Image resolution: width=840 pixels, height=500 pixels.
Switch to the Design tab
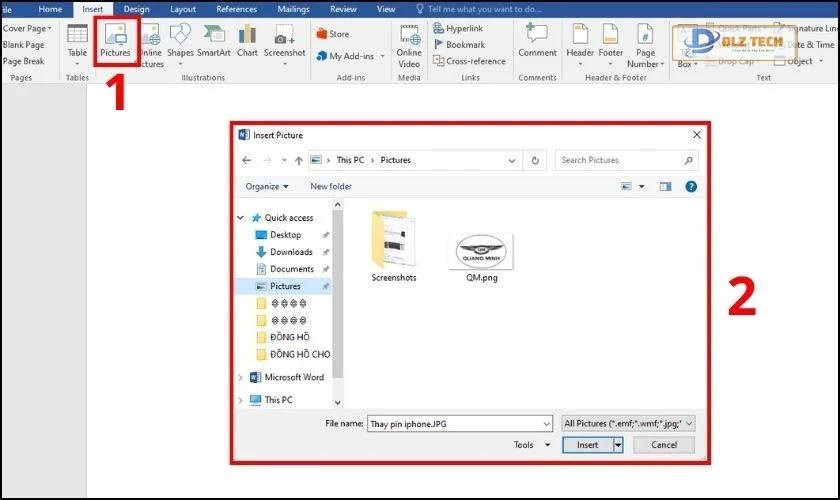click(x=136, y=9)
